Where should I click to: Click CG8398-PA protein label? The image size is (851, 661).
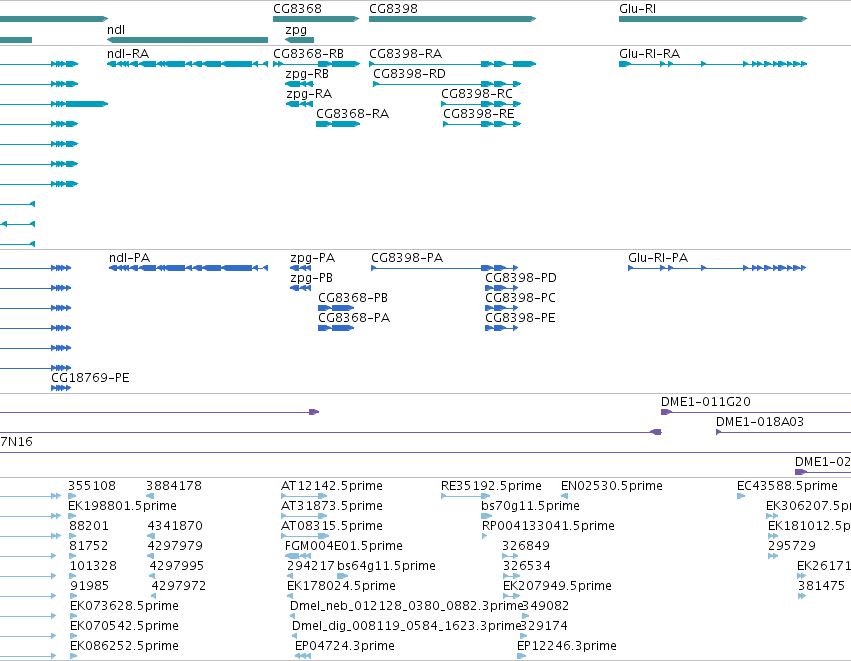[407, 258]
